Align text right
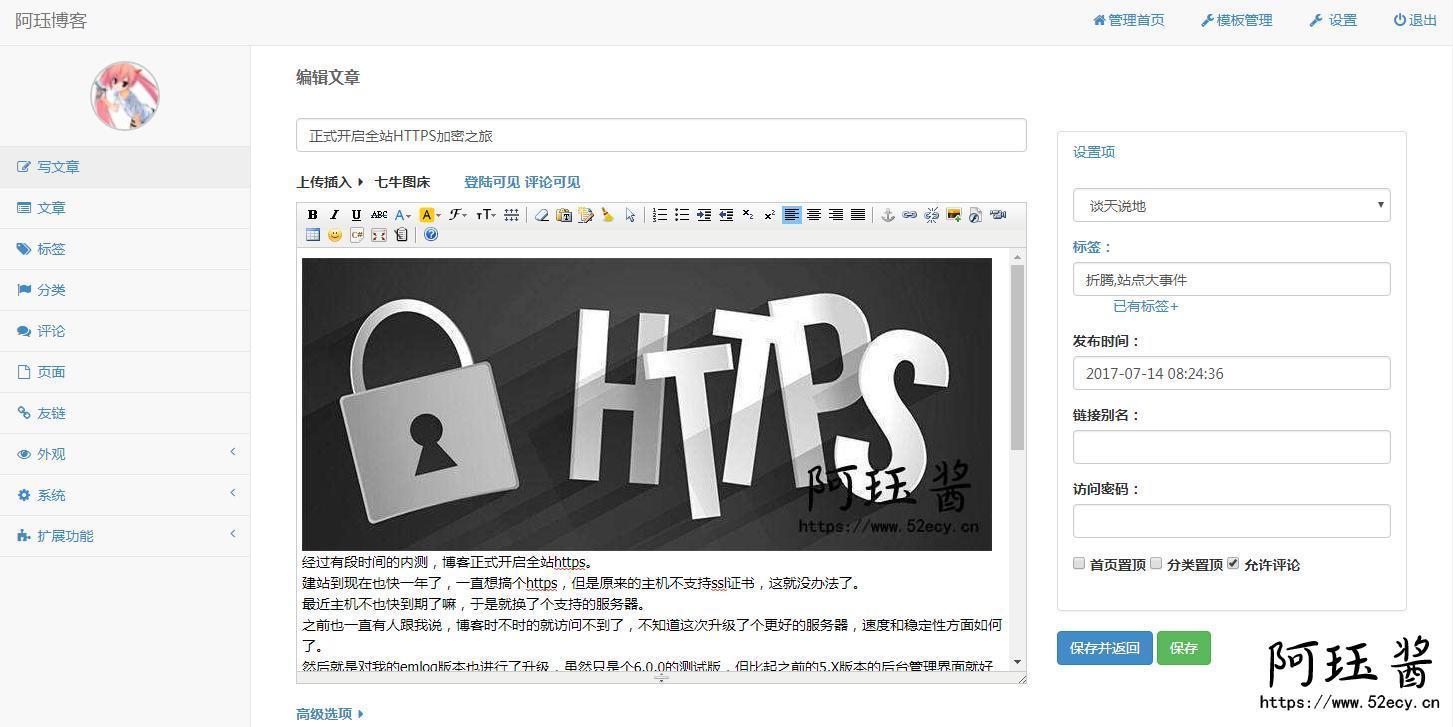The width and height of the screenshot is (1453, 727). point(836,214)
